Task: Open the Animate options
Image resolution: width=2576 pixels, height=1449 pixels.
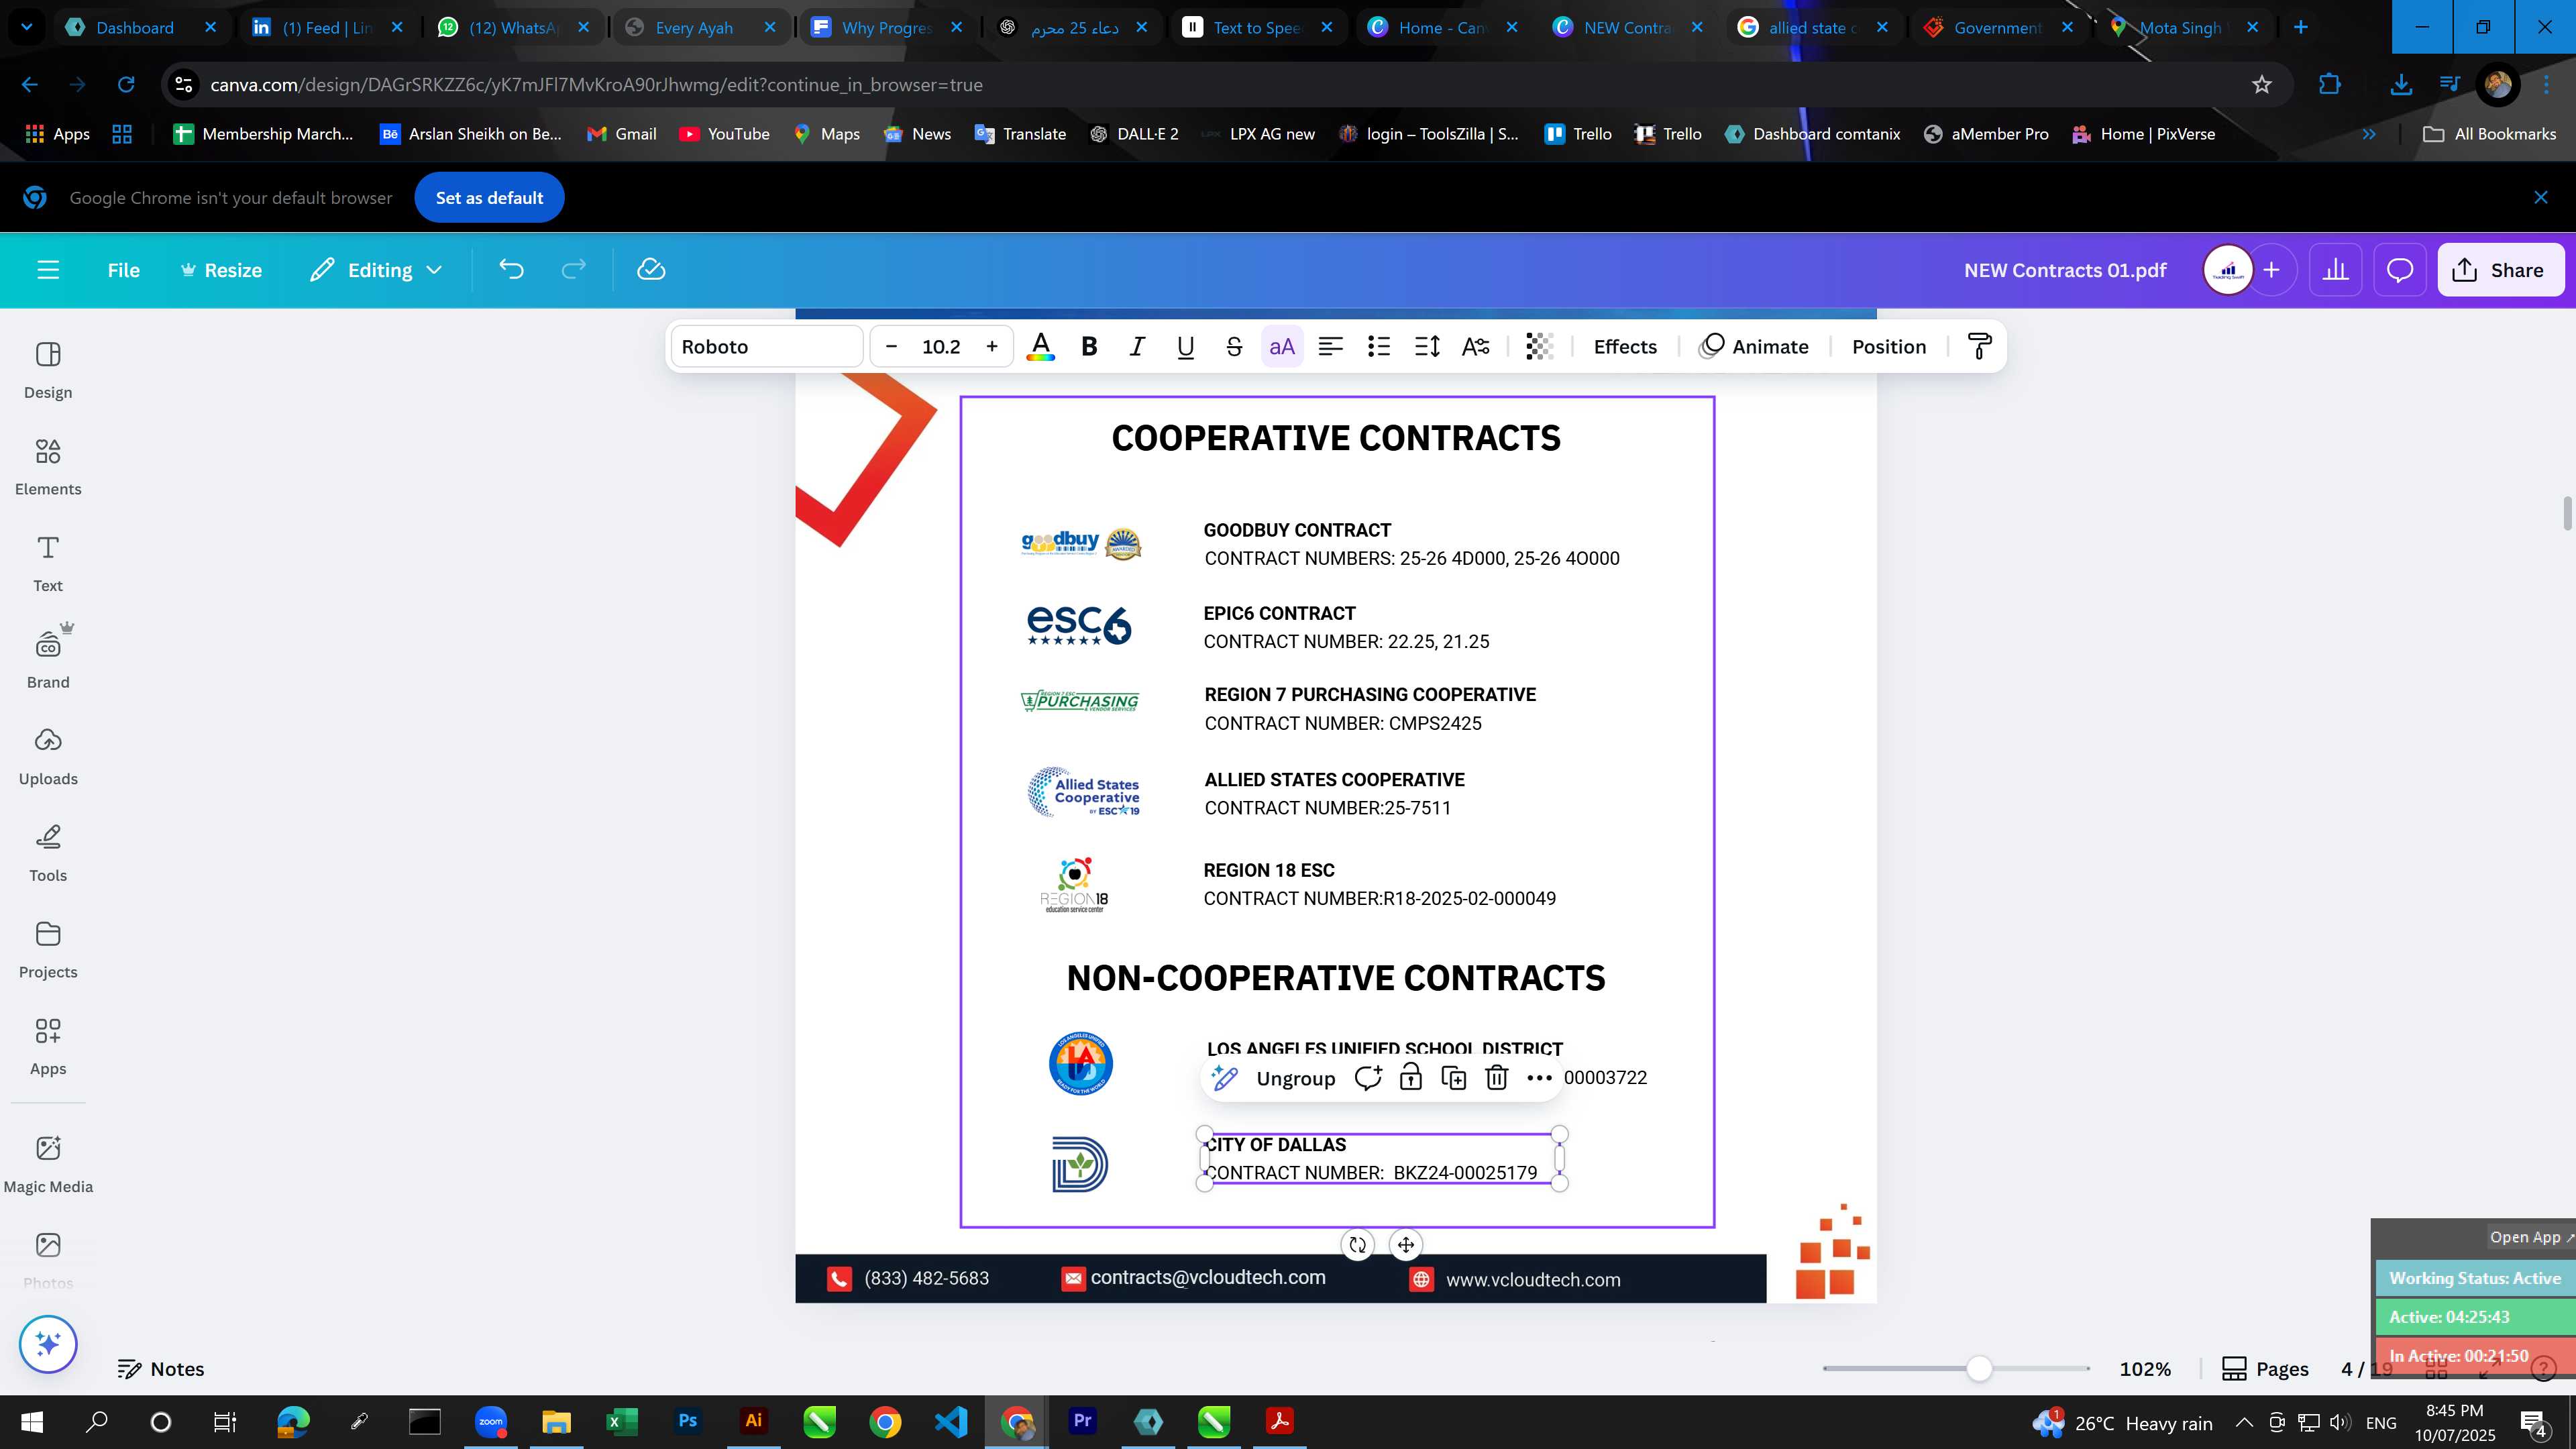Action: coord(1754,347)
